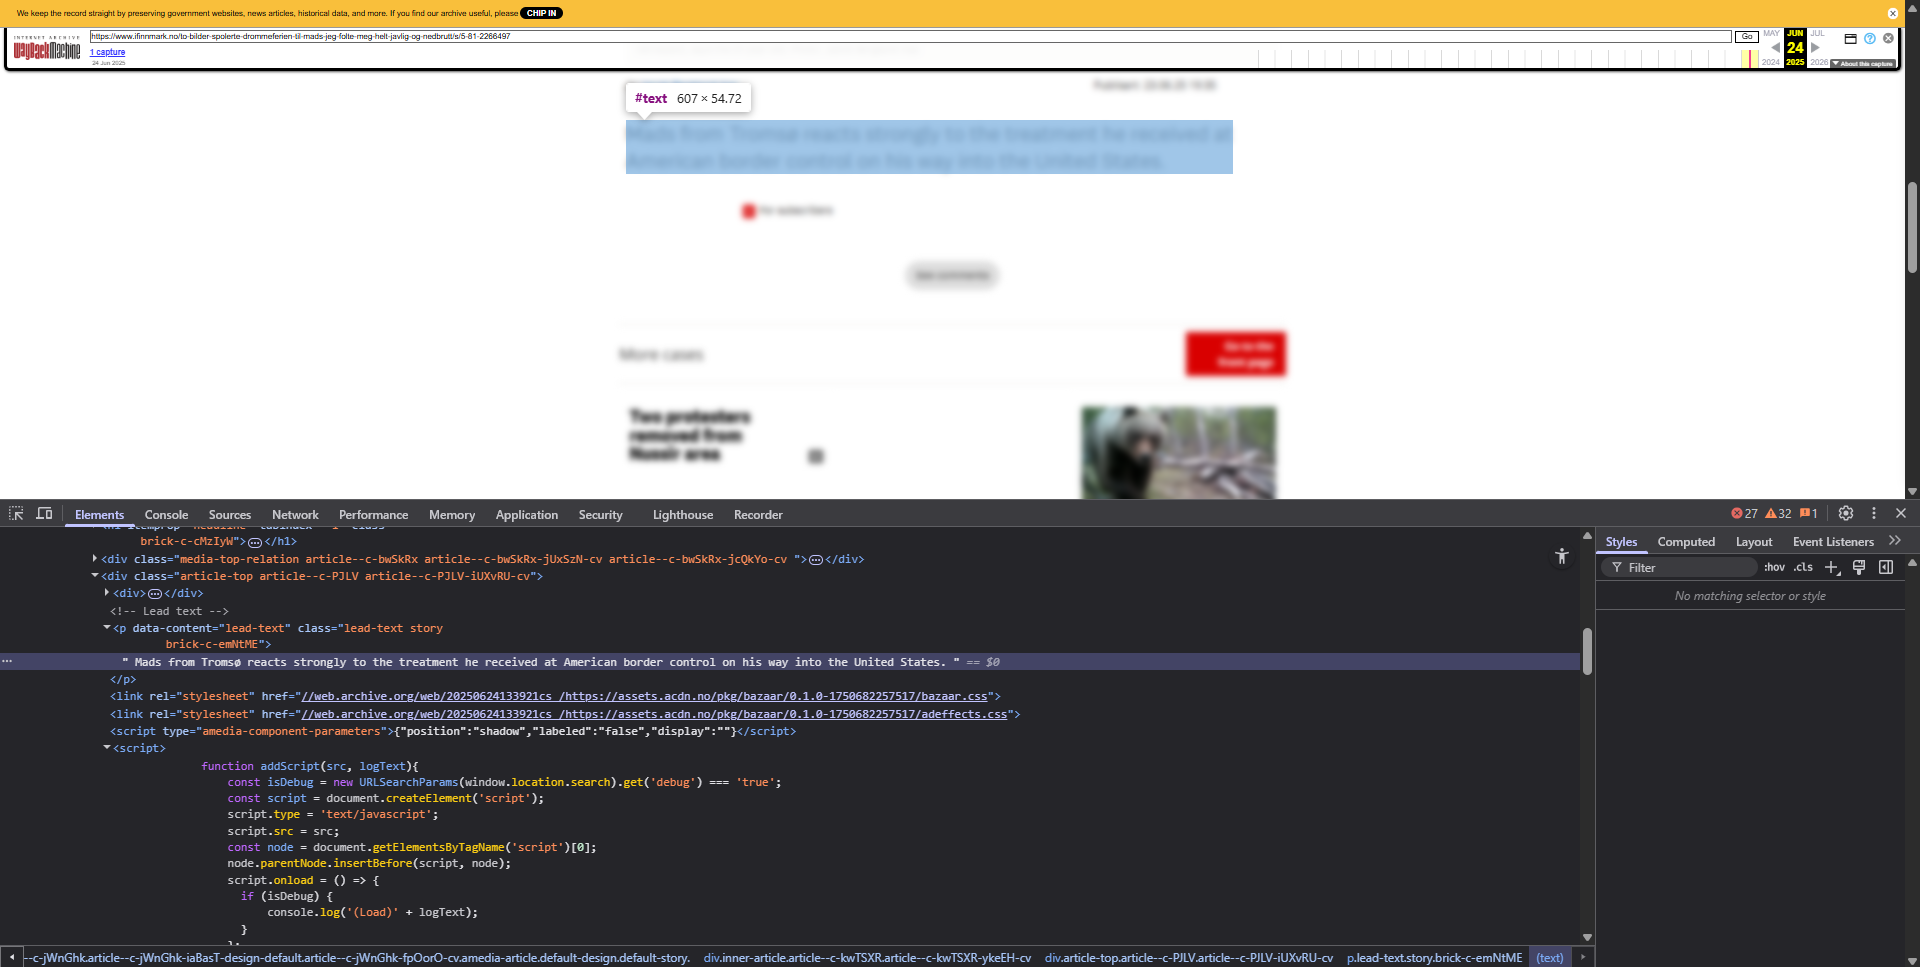Switch to Computed styles tab
Screen dimensions: 1920x967
point(1686,541)
